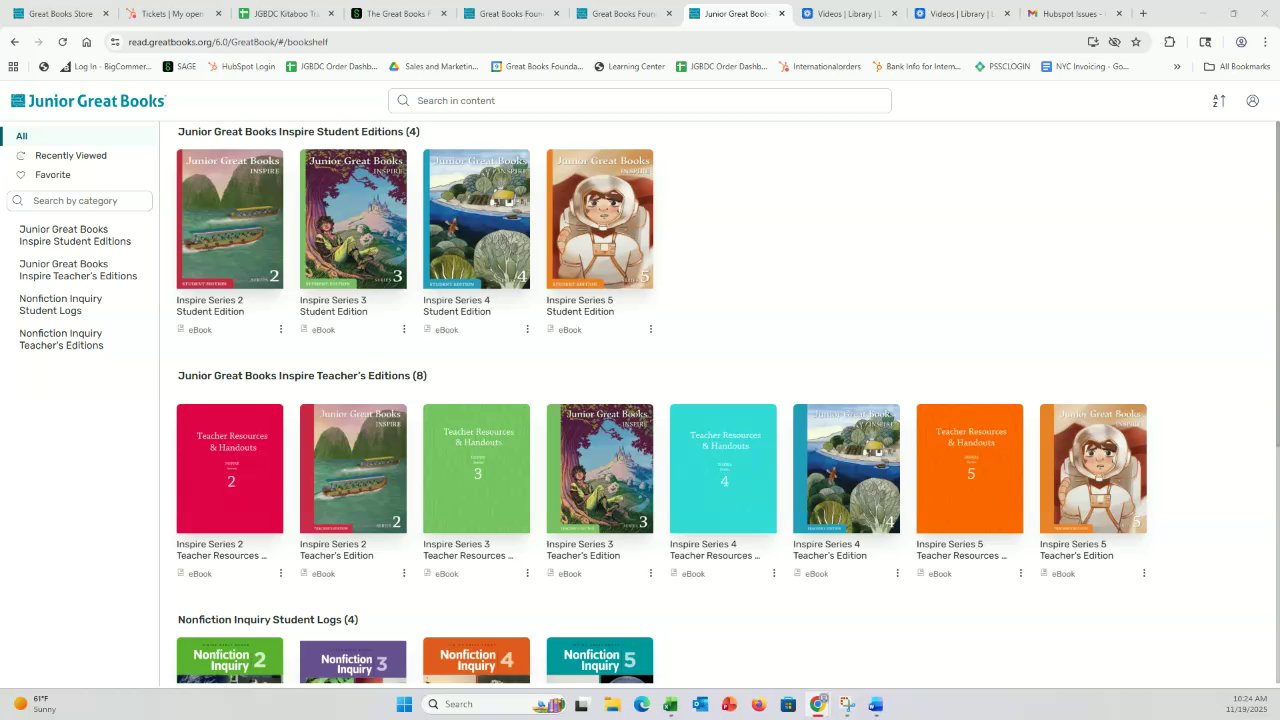1280x720 pixels.
Task: Open options for Inspire Series 2 Teacher's Edition
Action: pos(404,573)
